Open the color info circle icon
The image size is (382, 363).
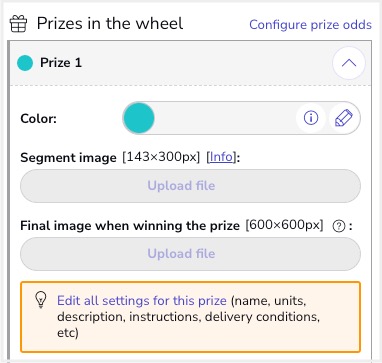pos(311,118)
